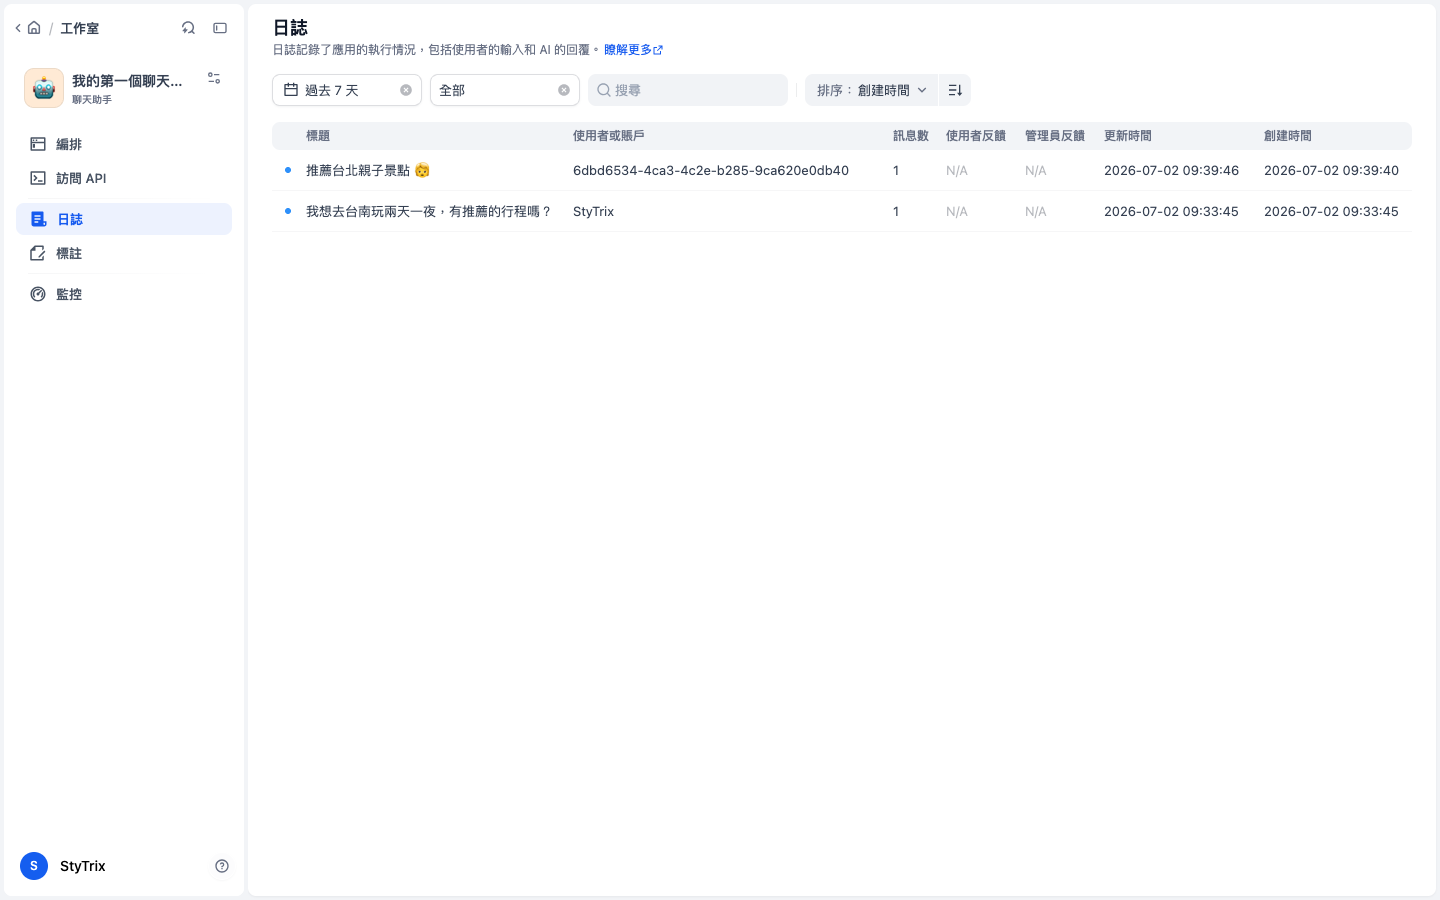1440x900 pixels.
Task: Open the 全部 status filter dropdown
Action: (x=505, y=90)
